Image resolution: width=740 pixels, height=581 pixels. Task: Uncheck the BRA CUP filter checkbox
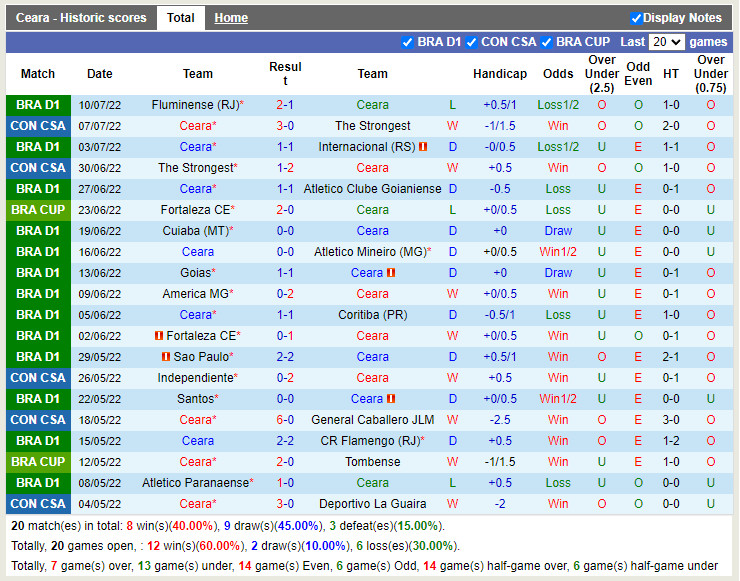click(546, 42)
